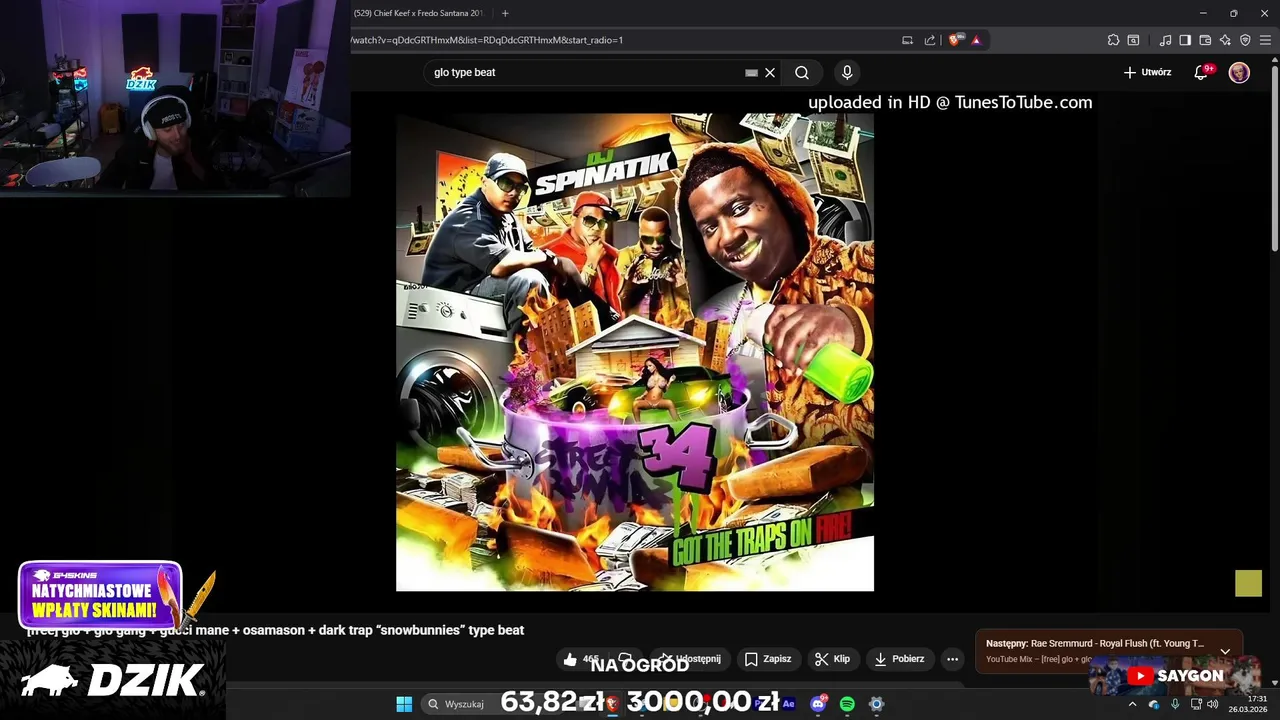Click the gear-shaped taskbar app icon
1280x720 pixels.
coord(876,704)
